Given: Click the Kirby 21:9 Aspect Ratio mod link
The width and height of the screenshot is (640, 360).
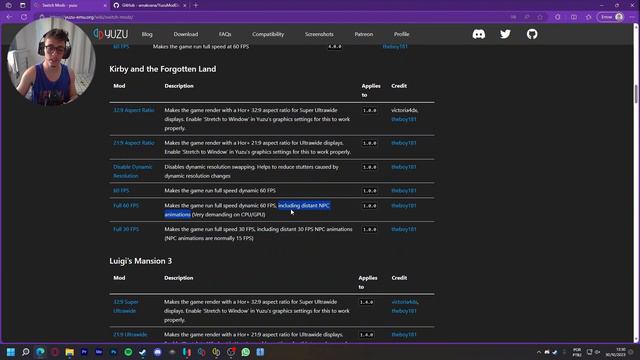Looking at the screenshot, I should (134, 143).
